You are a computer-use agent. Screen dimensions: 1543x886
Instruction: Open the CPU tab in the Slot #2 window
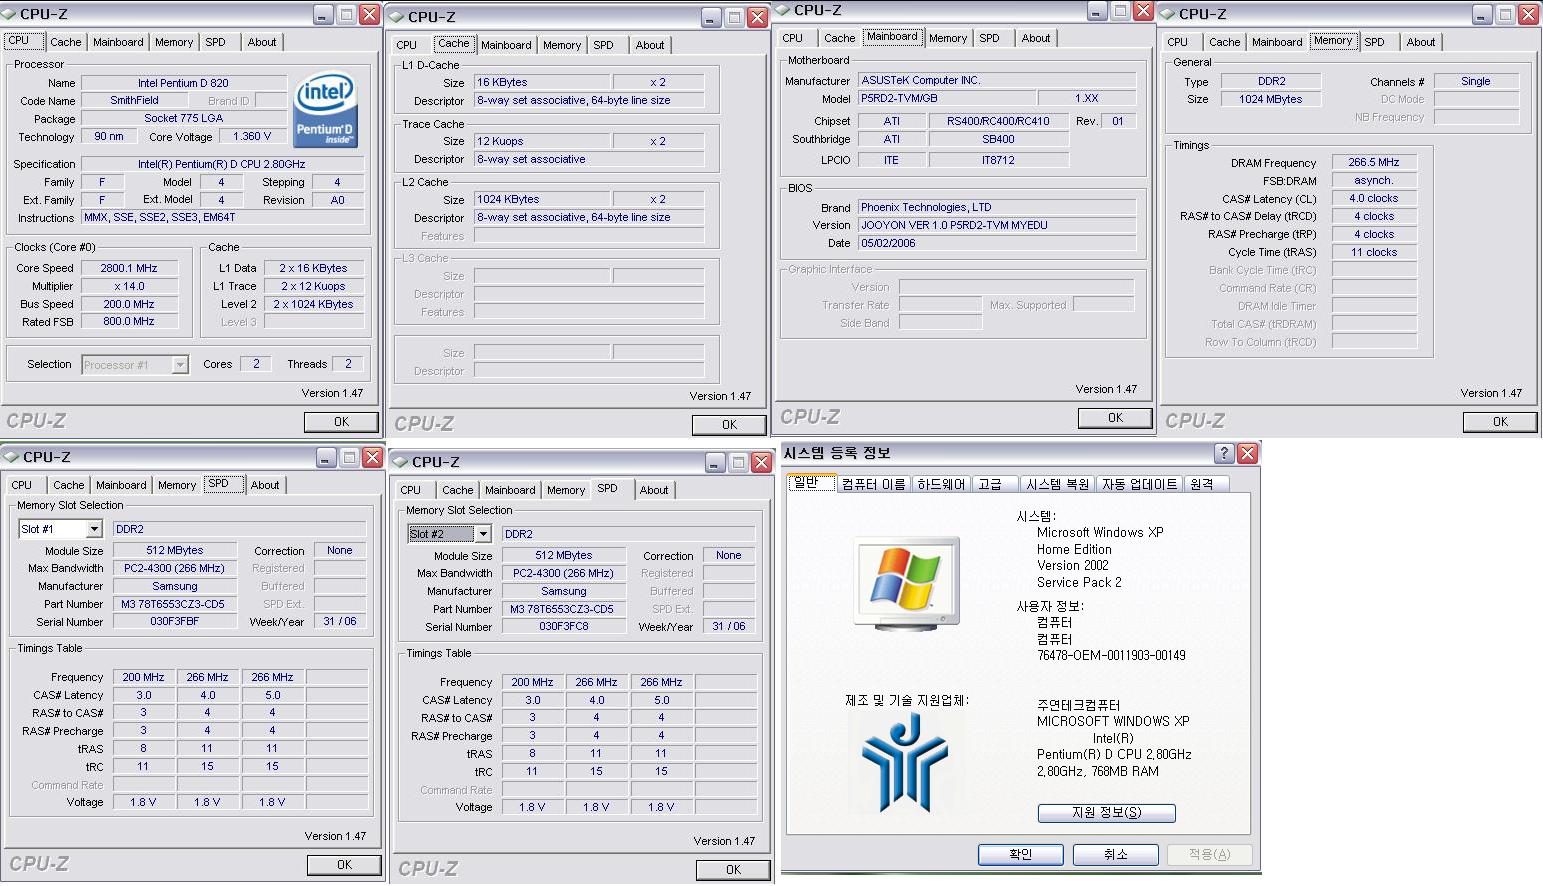point(410,490)
